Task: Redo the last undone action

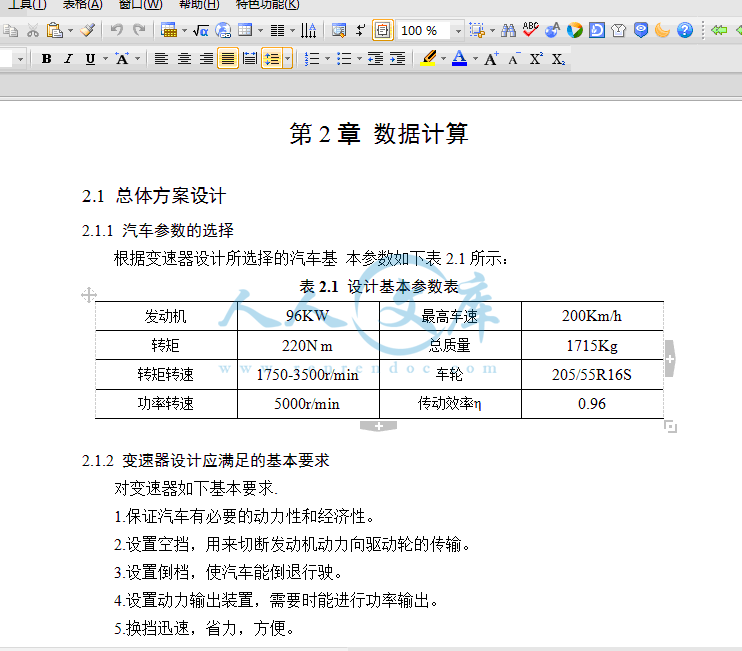Action: point(139,31)
